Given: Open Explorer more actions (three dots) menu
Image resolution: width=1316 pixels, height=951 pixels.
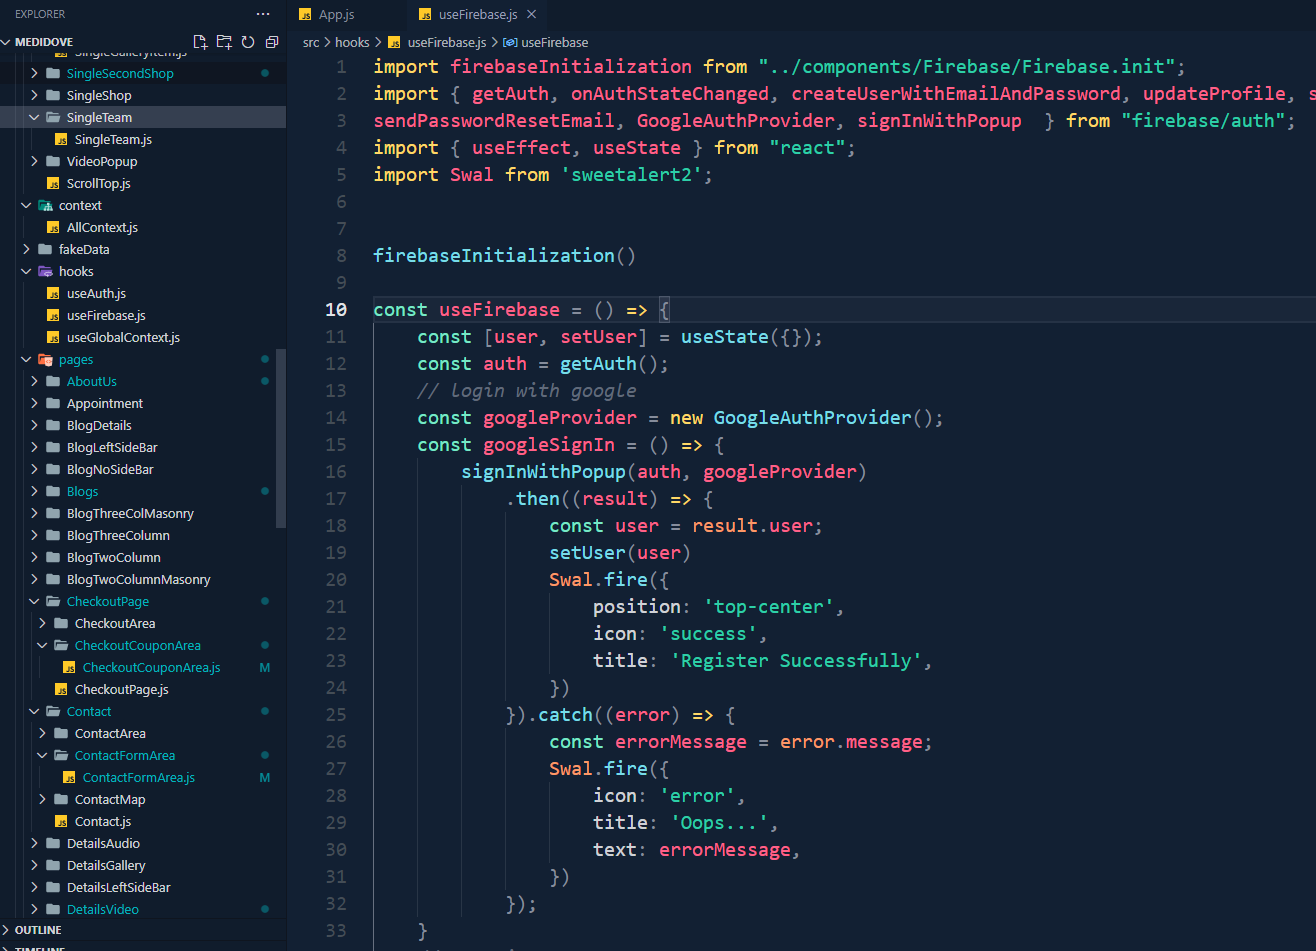Looking at the screenshot, I should 263,14.
